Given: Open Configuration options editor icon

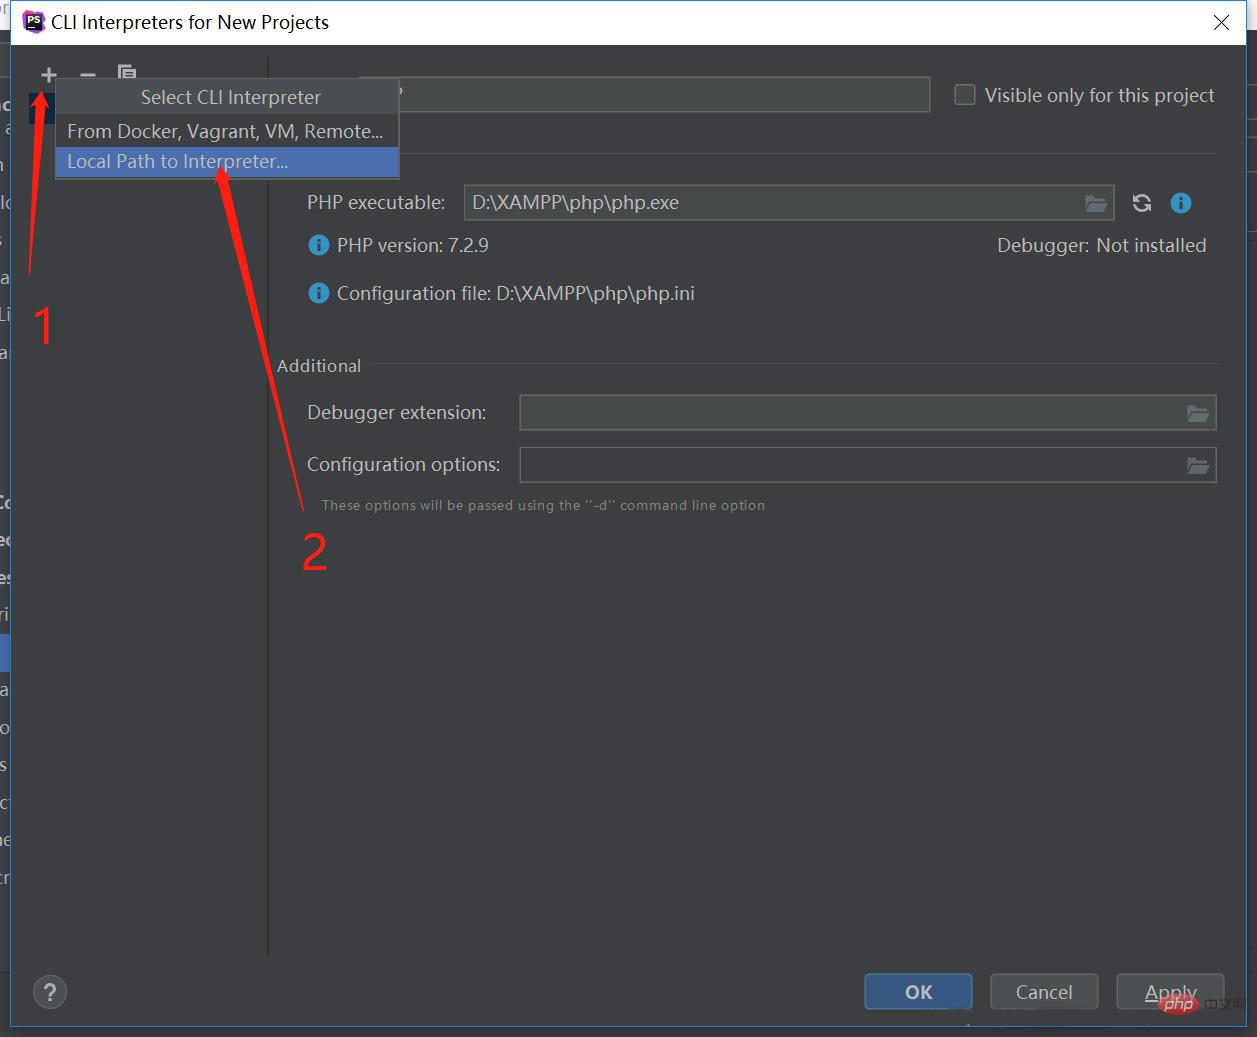Looking at the screenshot, I should tap(1198, 465).
